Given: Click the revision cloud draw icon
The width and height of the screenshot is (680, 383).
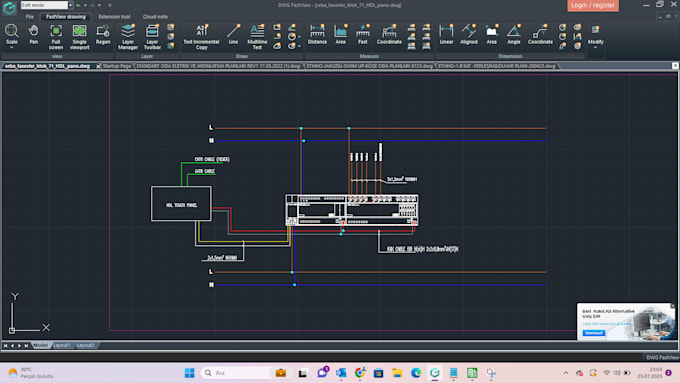Looking at the screenshot, I should point(277,46).
